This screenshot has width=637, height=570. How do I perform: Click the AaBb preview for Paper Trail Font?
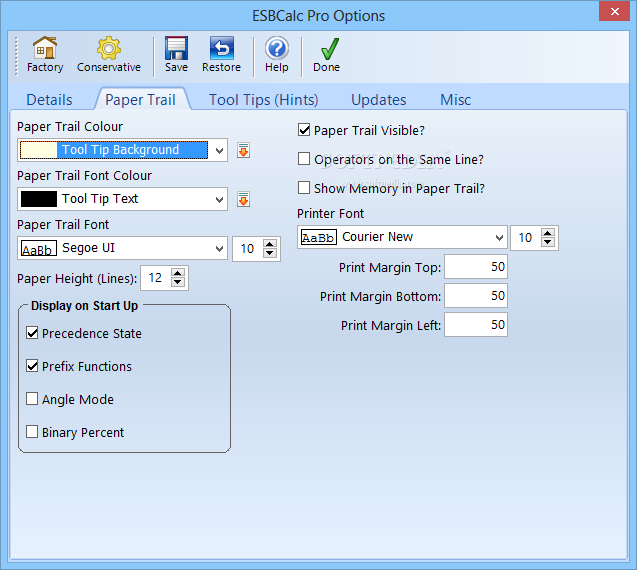click(39, 248)
